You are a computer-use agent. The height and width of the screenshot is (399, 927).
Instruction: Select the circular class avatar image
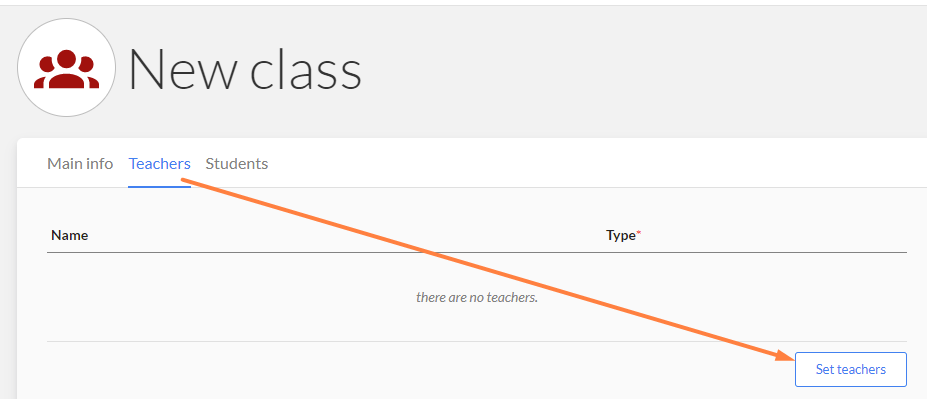[x=66, y=67]
